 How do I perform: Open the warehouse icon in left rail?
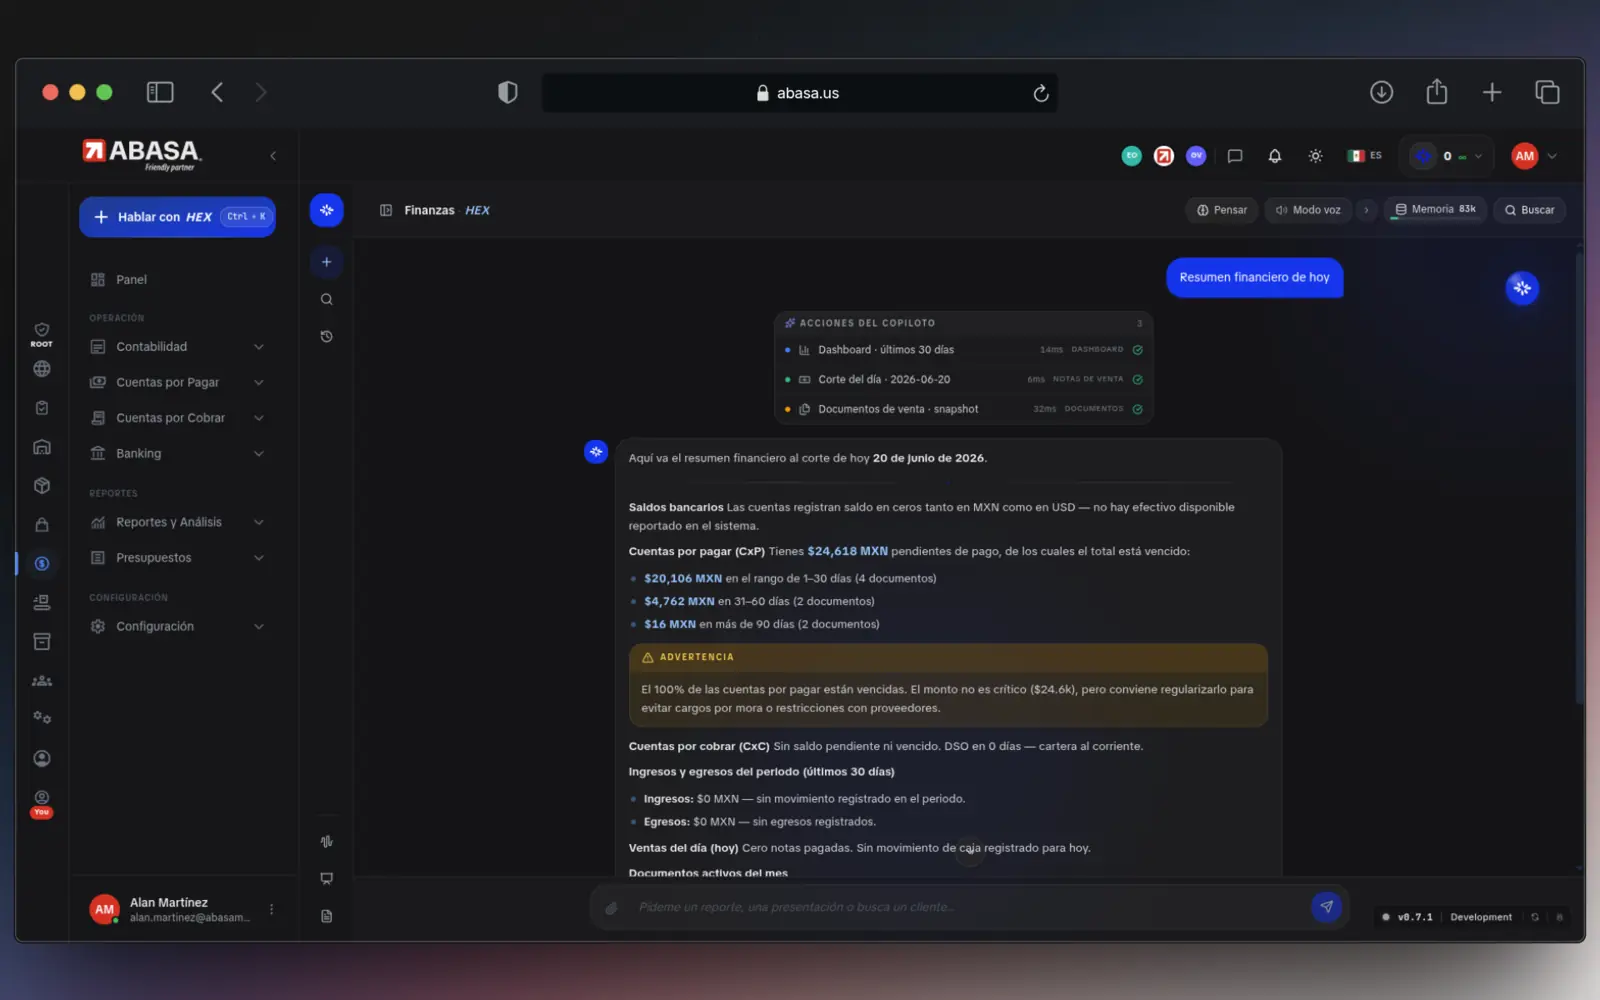point(41,447)
